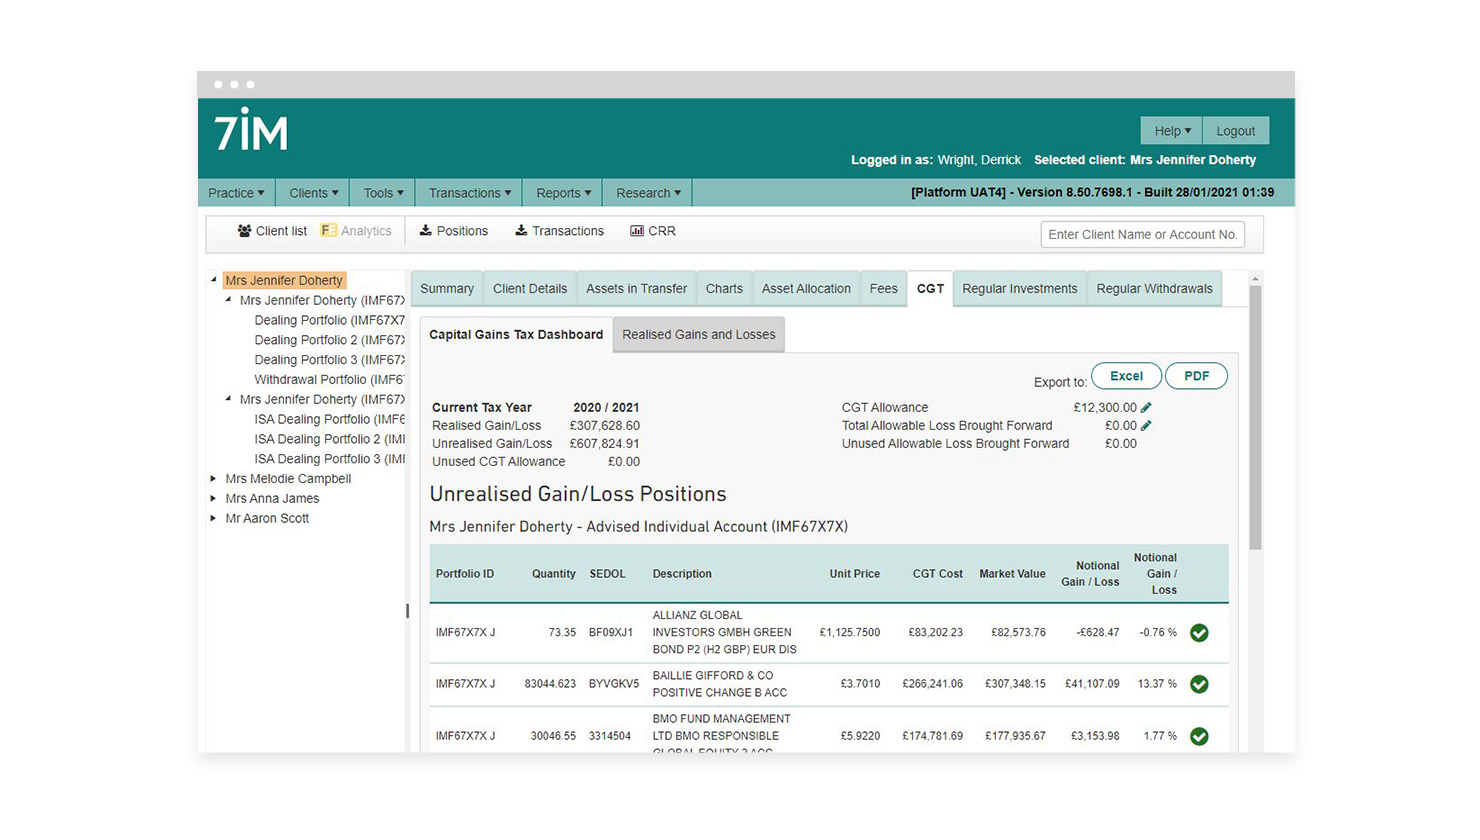Click the vertical scrollbar of the CGT panel

pos(1255,417)
